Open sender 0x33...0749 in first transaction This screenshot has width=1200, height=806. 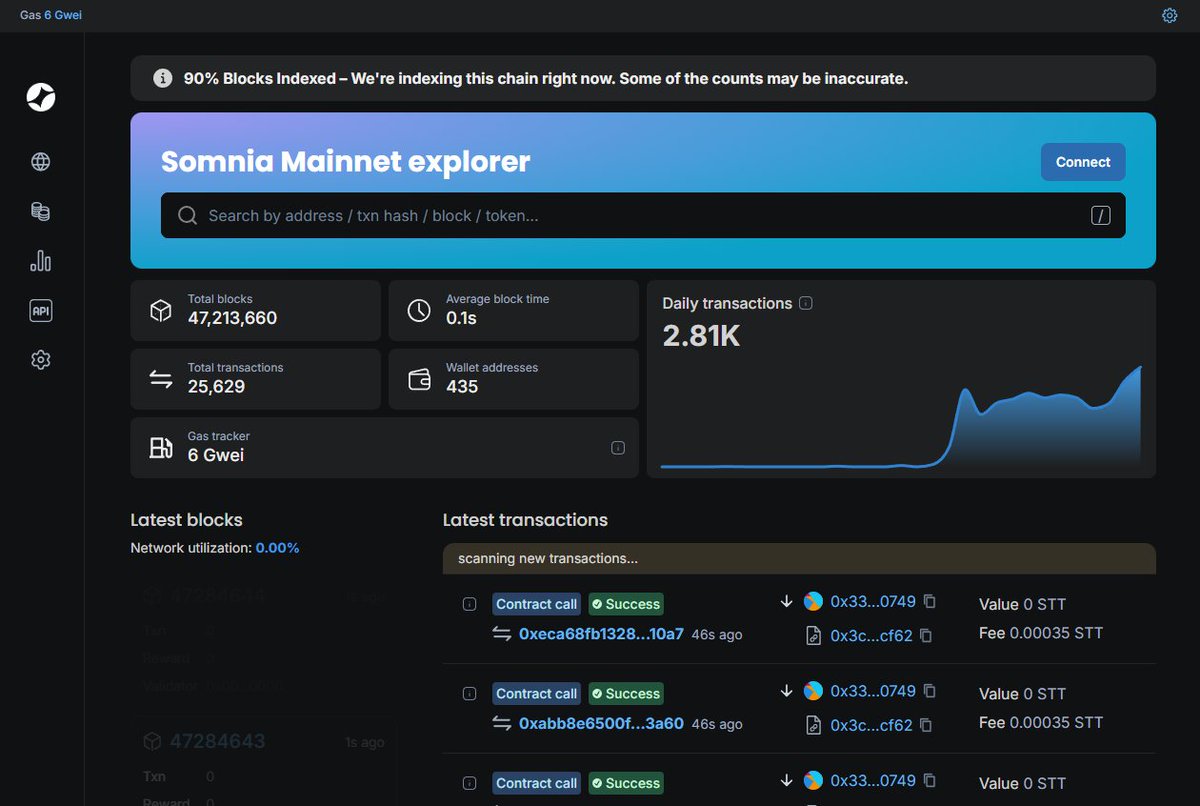[x=873, y=602]
